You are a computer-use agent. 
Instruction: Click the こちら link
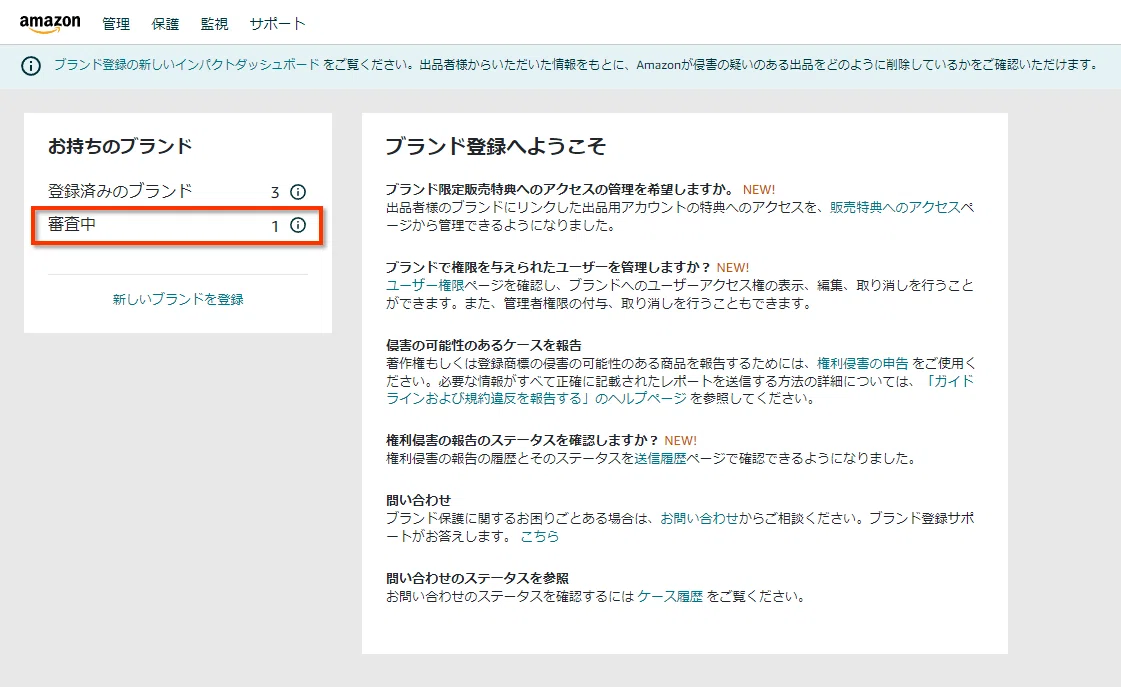click(x=540, y=536)
